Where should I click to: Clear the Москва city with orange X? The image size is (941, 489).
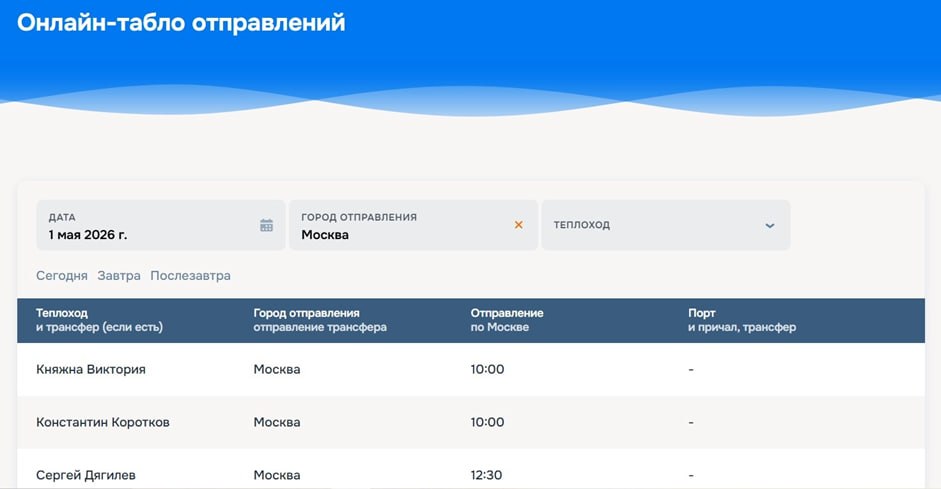[x=518, y=225]
